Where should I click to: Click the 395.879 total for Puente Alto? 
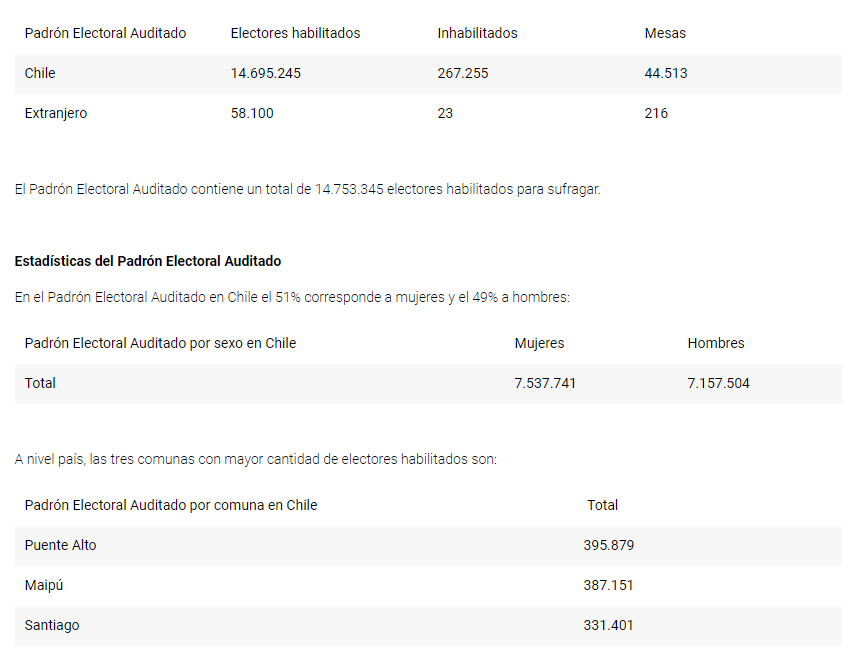[609, 545]
